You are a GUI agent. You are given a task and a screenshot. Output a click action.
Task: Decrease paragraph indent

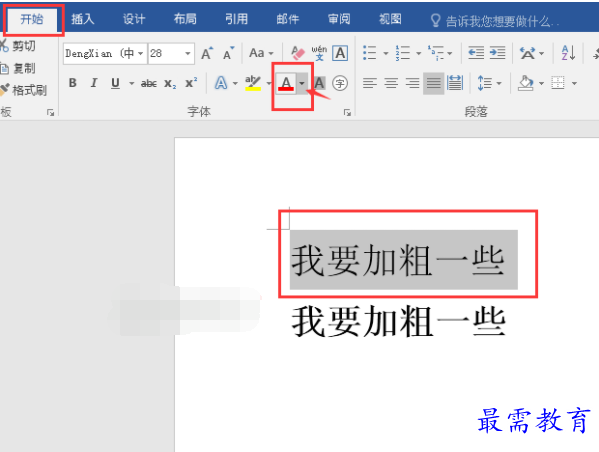coord(476,53)
